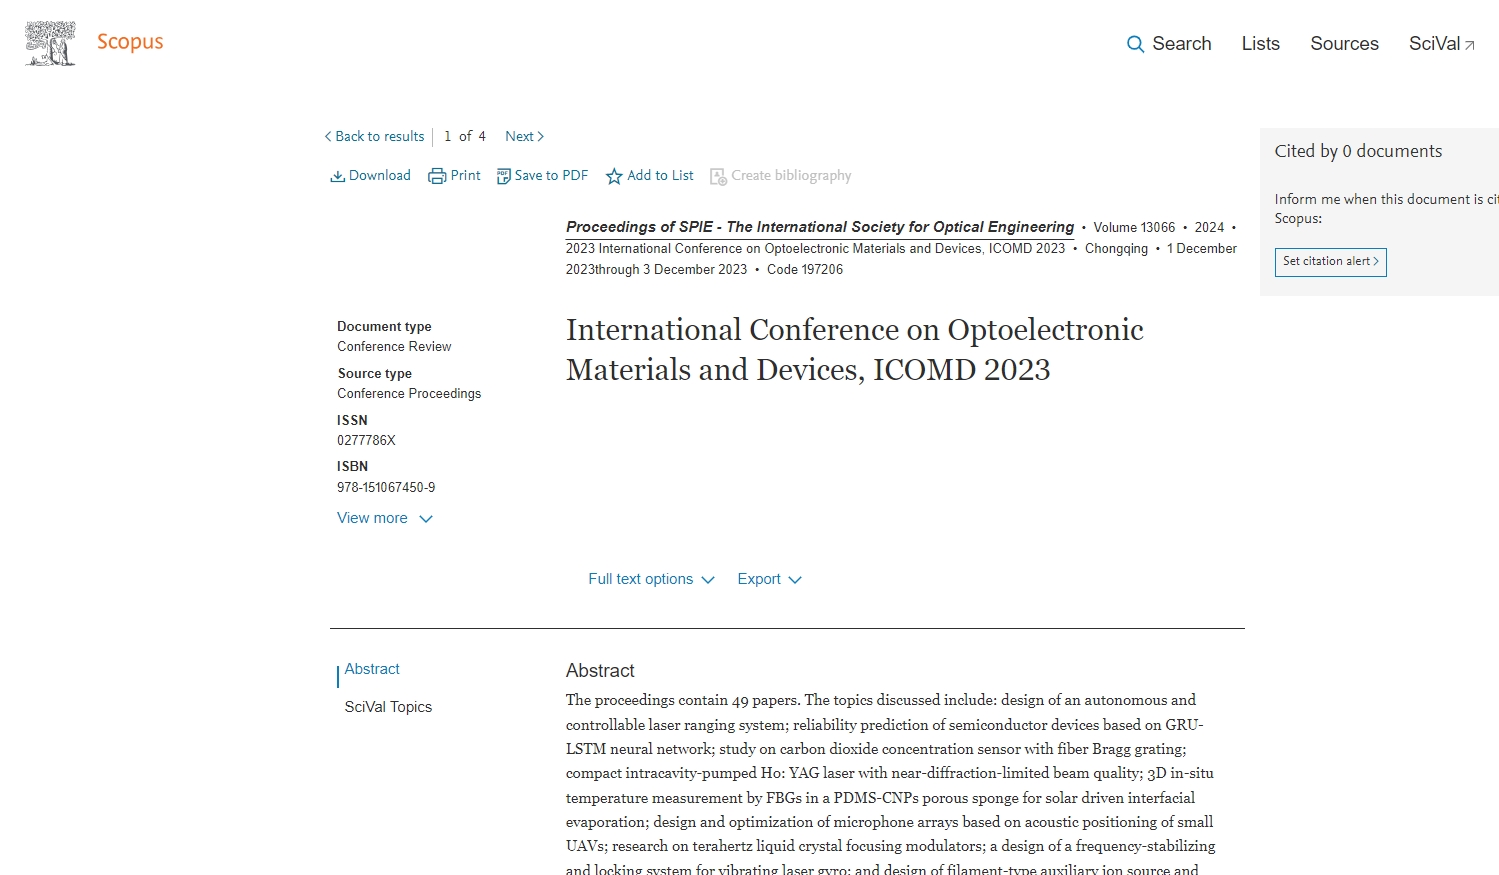This screenshot has width=1499, height=875.
Task: Click the Save to PDF icon
Action: 504,176
